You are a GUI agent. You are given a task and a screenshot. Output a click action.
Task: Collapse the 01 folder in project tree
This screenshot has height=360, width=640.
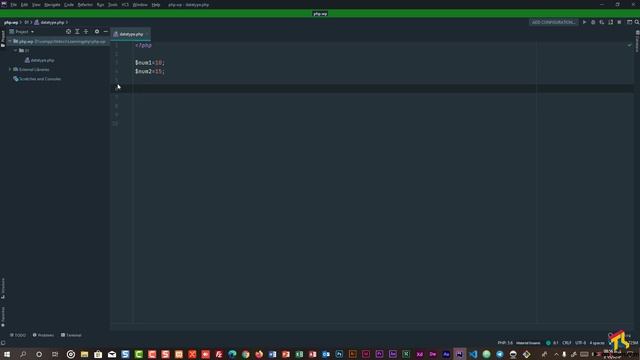pyautogui.click(x=16, y=51)
